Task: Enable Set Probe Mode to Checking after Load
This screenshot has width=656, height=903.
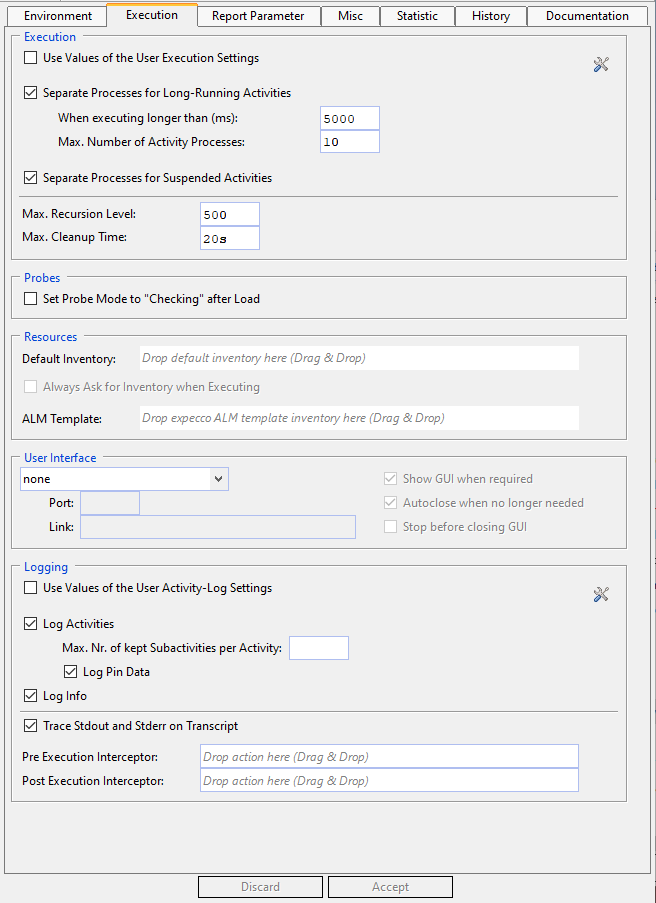Action: [31, 299]
